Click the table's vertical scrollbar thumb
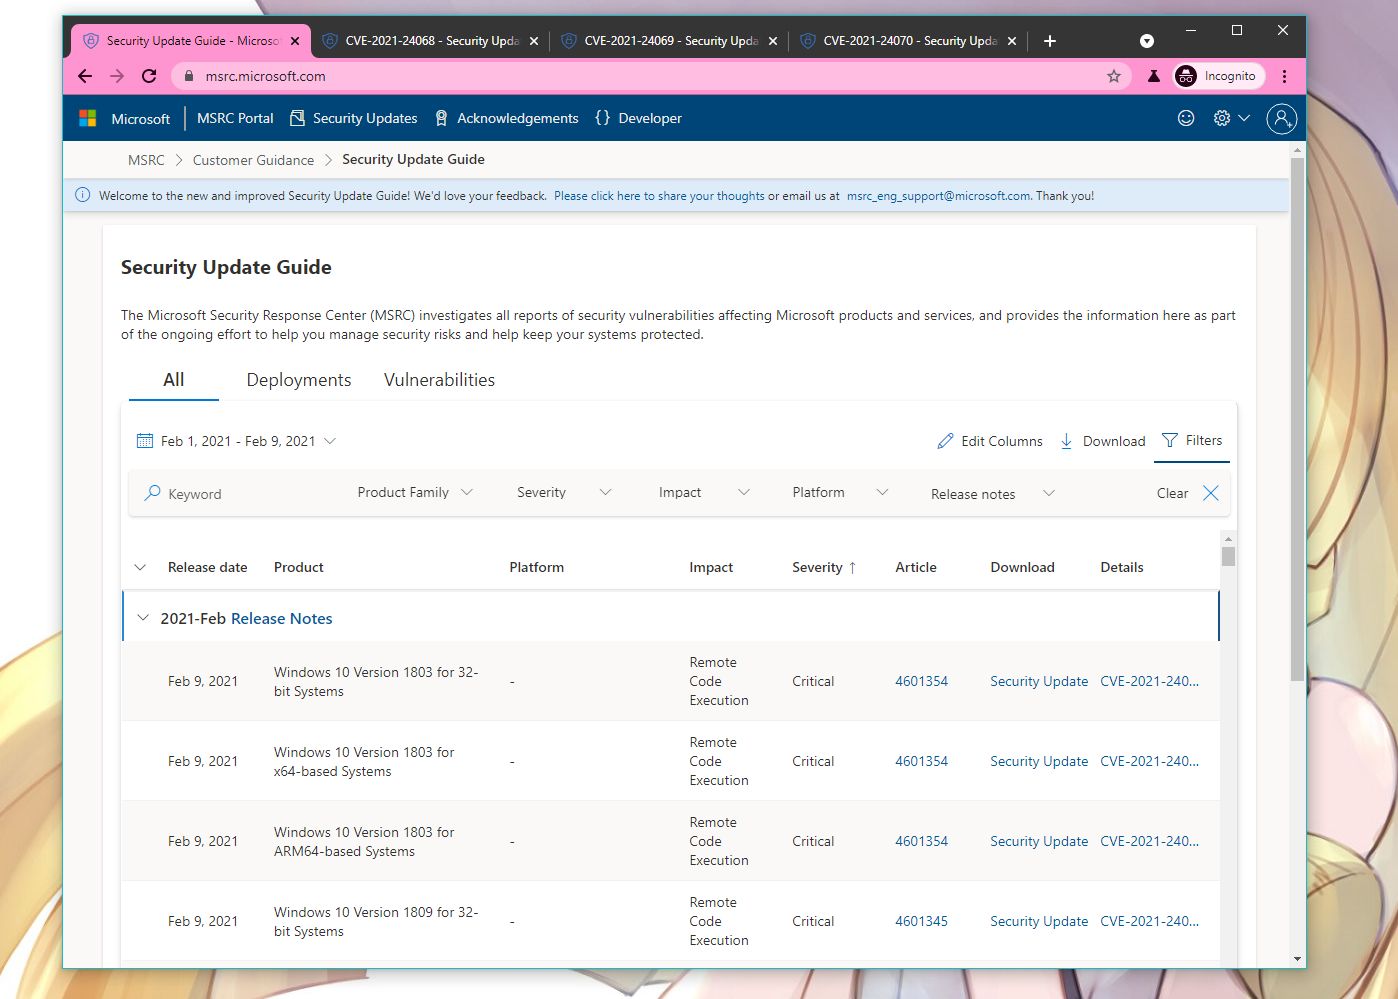 click(1228, 556)
